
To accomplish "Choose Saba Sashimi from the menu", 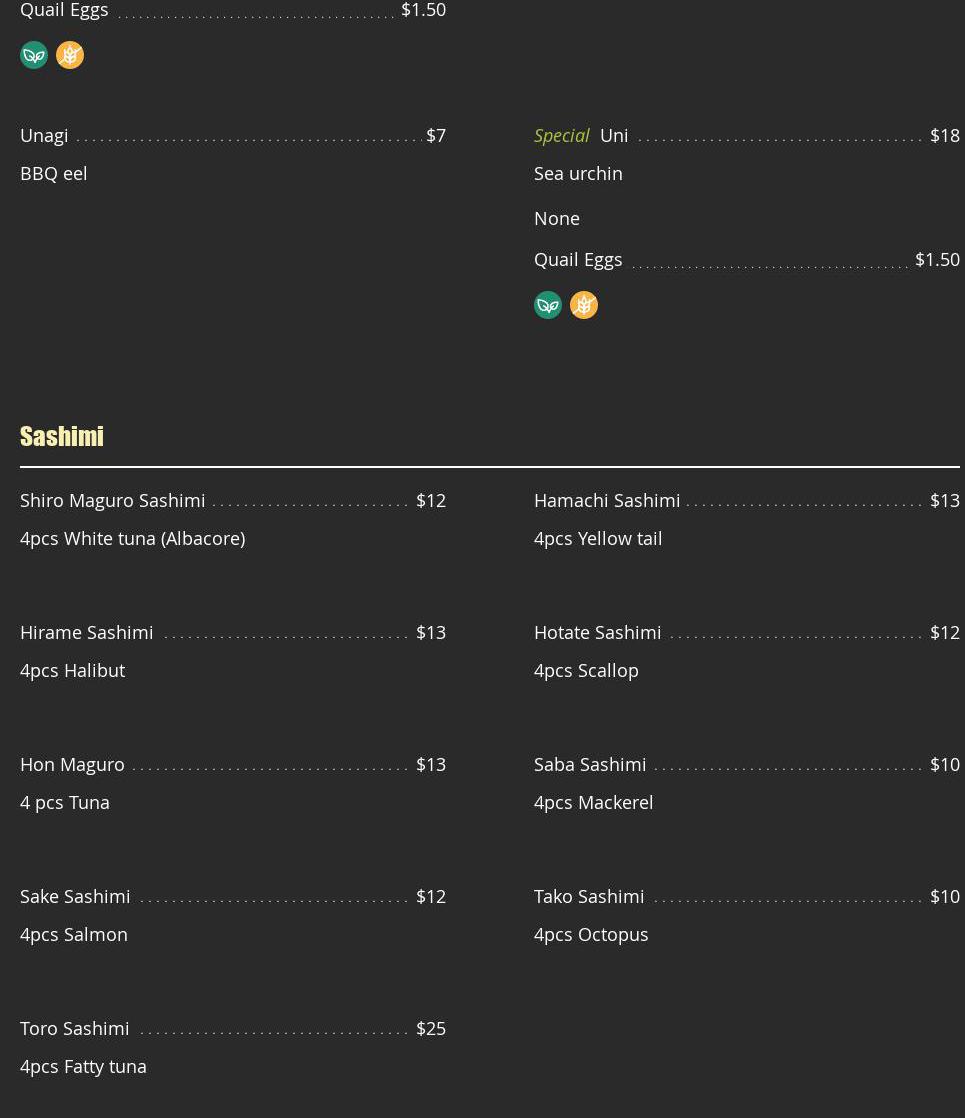I will coord(590,764).
